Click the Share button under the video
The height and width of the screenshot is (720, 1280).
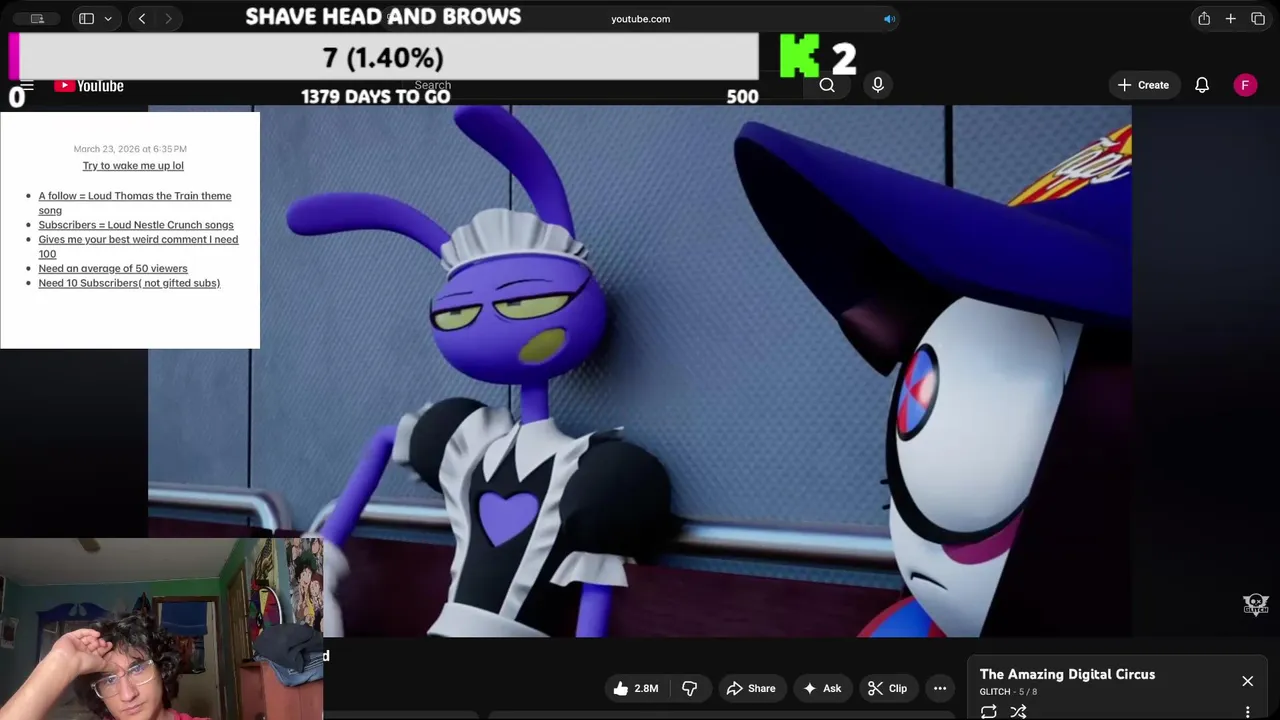(x=751, y=688)
